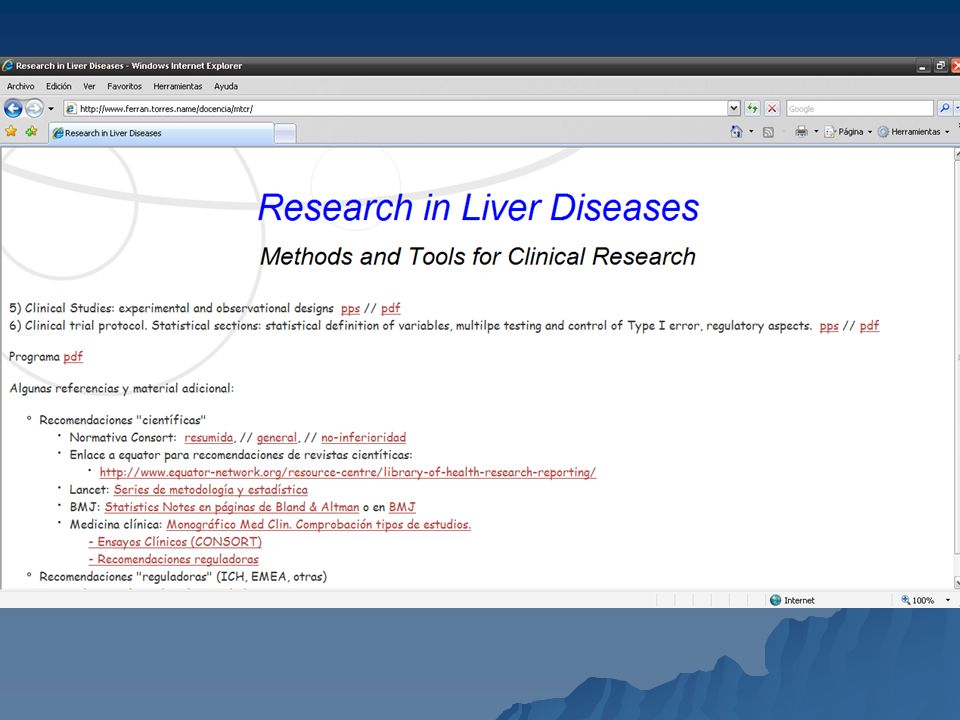This screenshot has height=720, width=960.
Task: Click the Add to Favorites star-plus icon
Action: (x=31, y=132)
